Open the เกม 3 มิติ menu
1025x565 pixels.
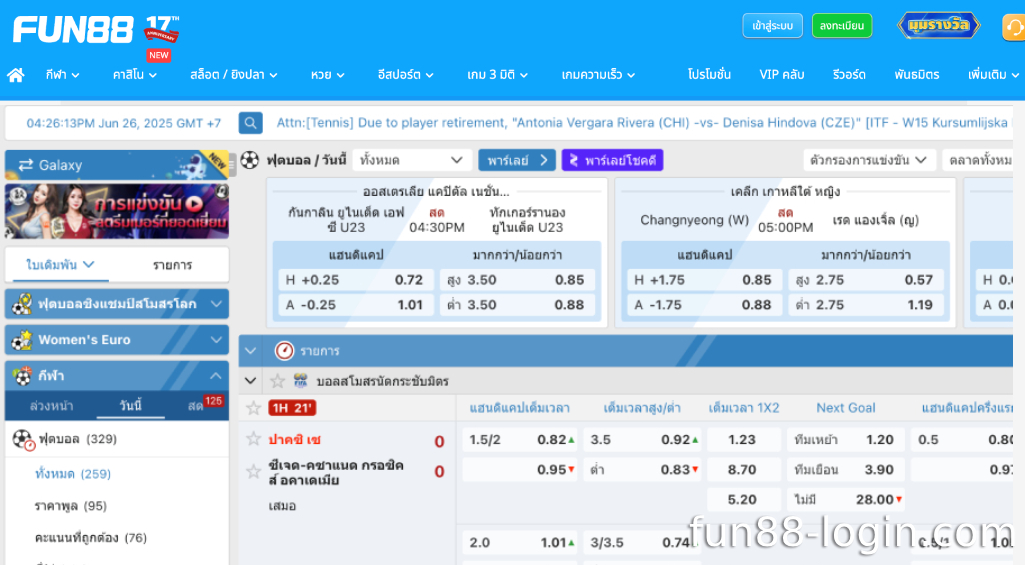point(497,75)
